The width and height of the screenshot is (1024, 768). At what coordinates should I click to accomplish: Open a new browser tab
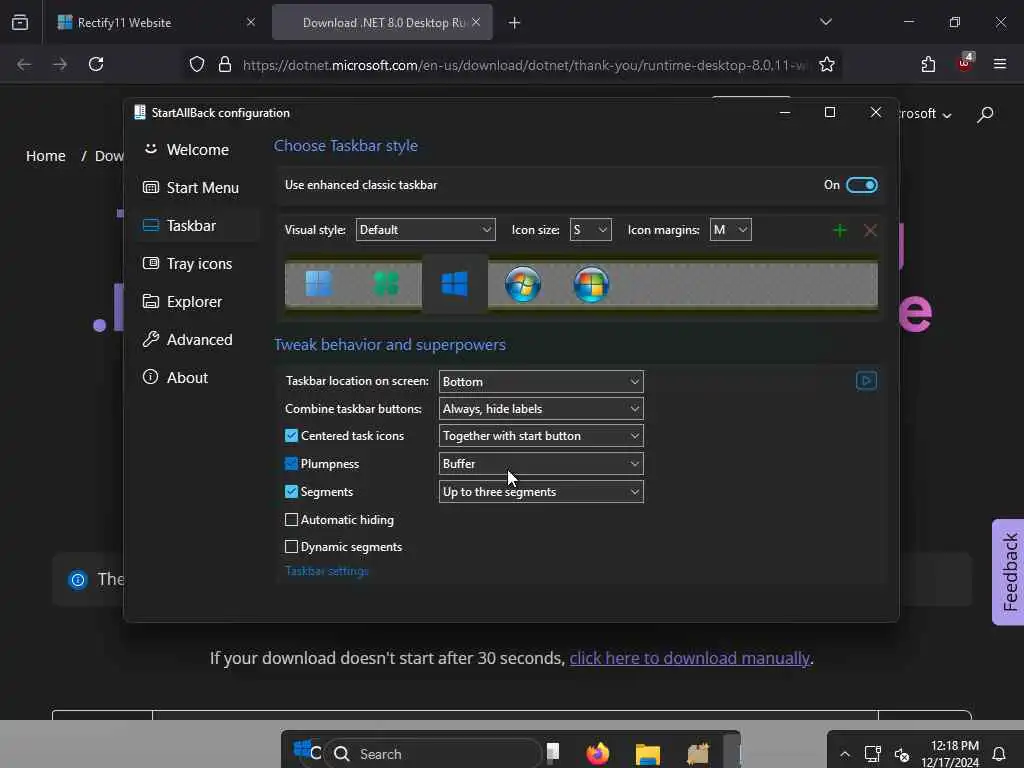[x=515, y=23]
